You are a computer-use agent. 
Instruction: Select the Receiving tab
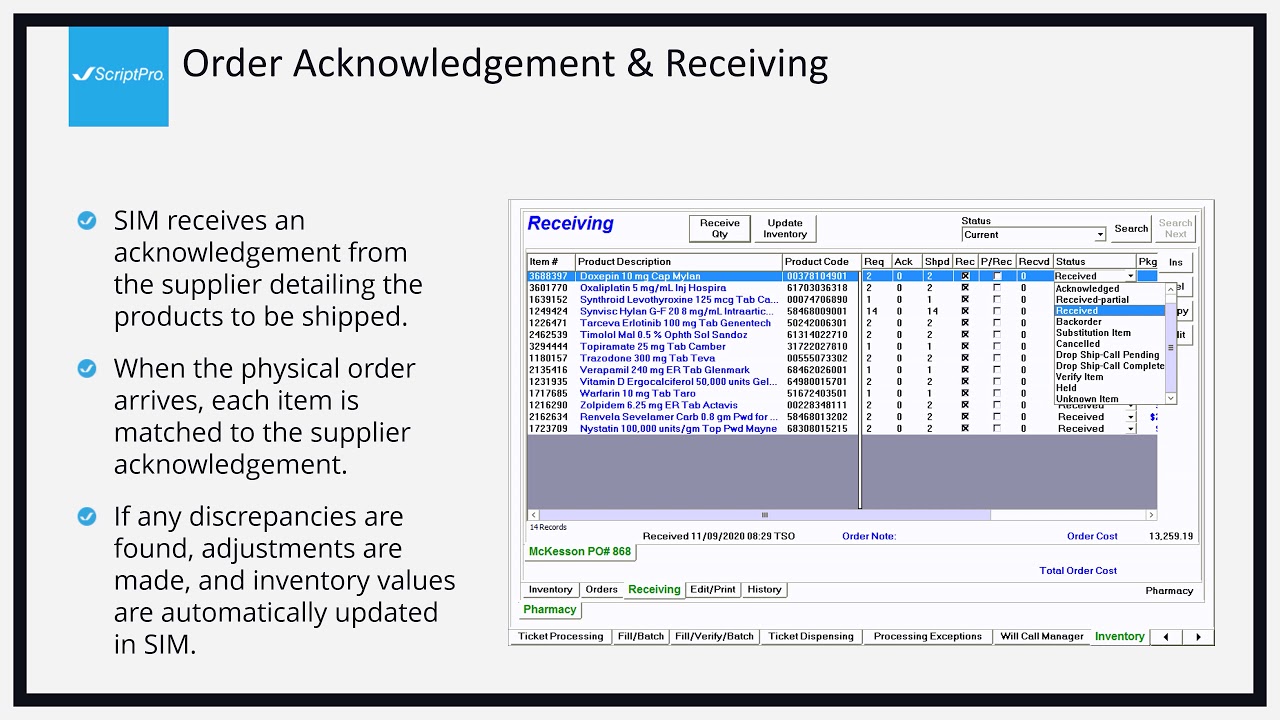tap(654, 590)
